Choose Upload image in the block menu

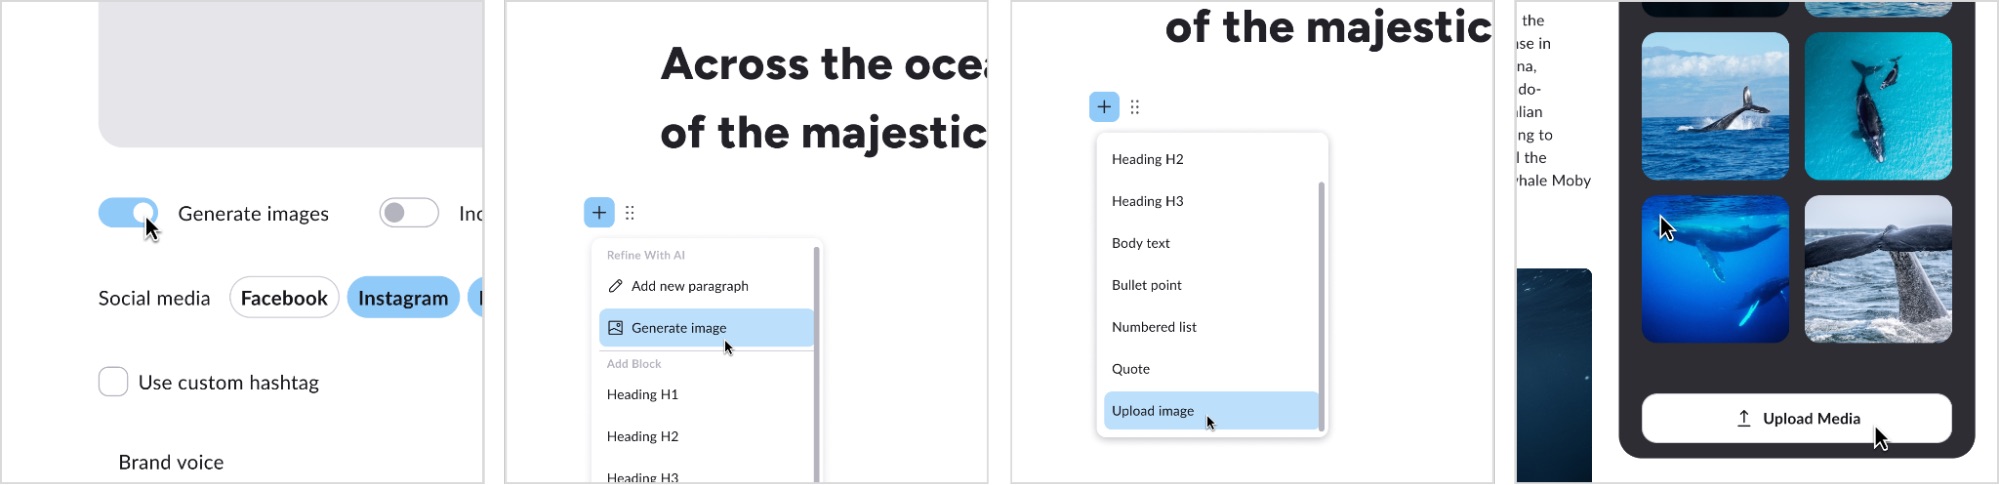click(1153, 411)
